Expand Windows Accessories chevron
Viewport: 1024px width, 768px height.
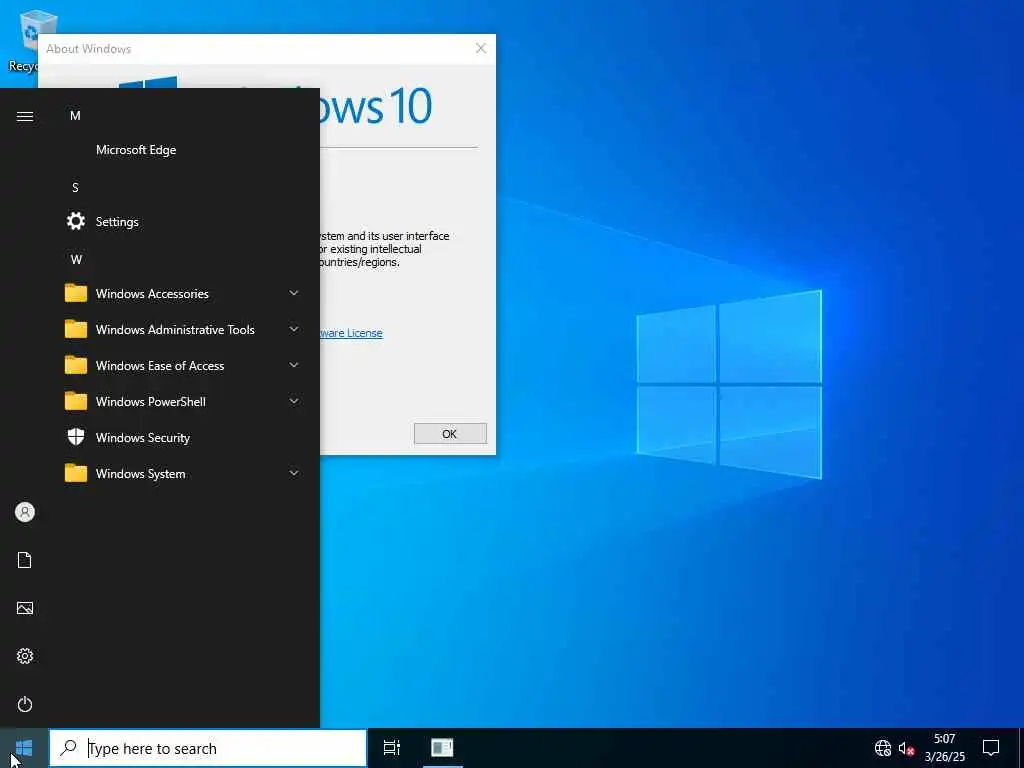click(x=294, y=293)
